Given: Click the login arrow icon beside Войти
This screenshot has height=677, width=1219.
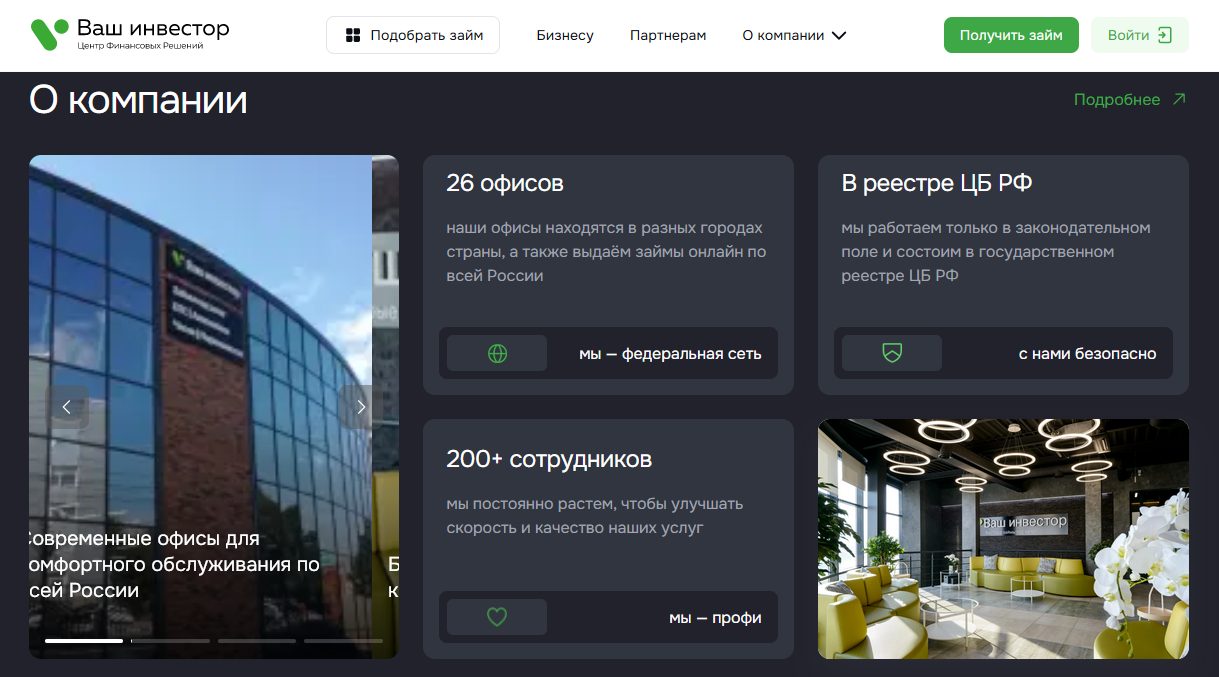Looking at the screenshot, I should (1165, 35).
